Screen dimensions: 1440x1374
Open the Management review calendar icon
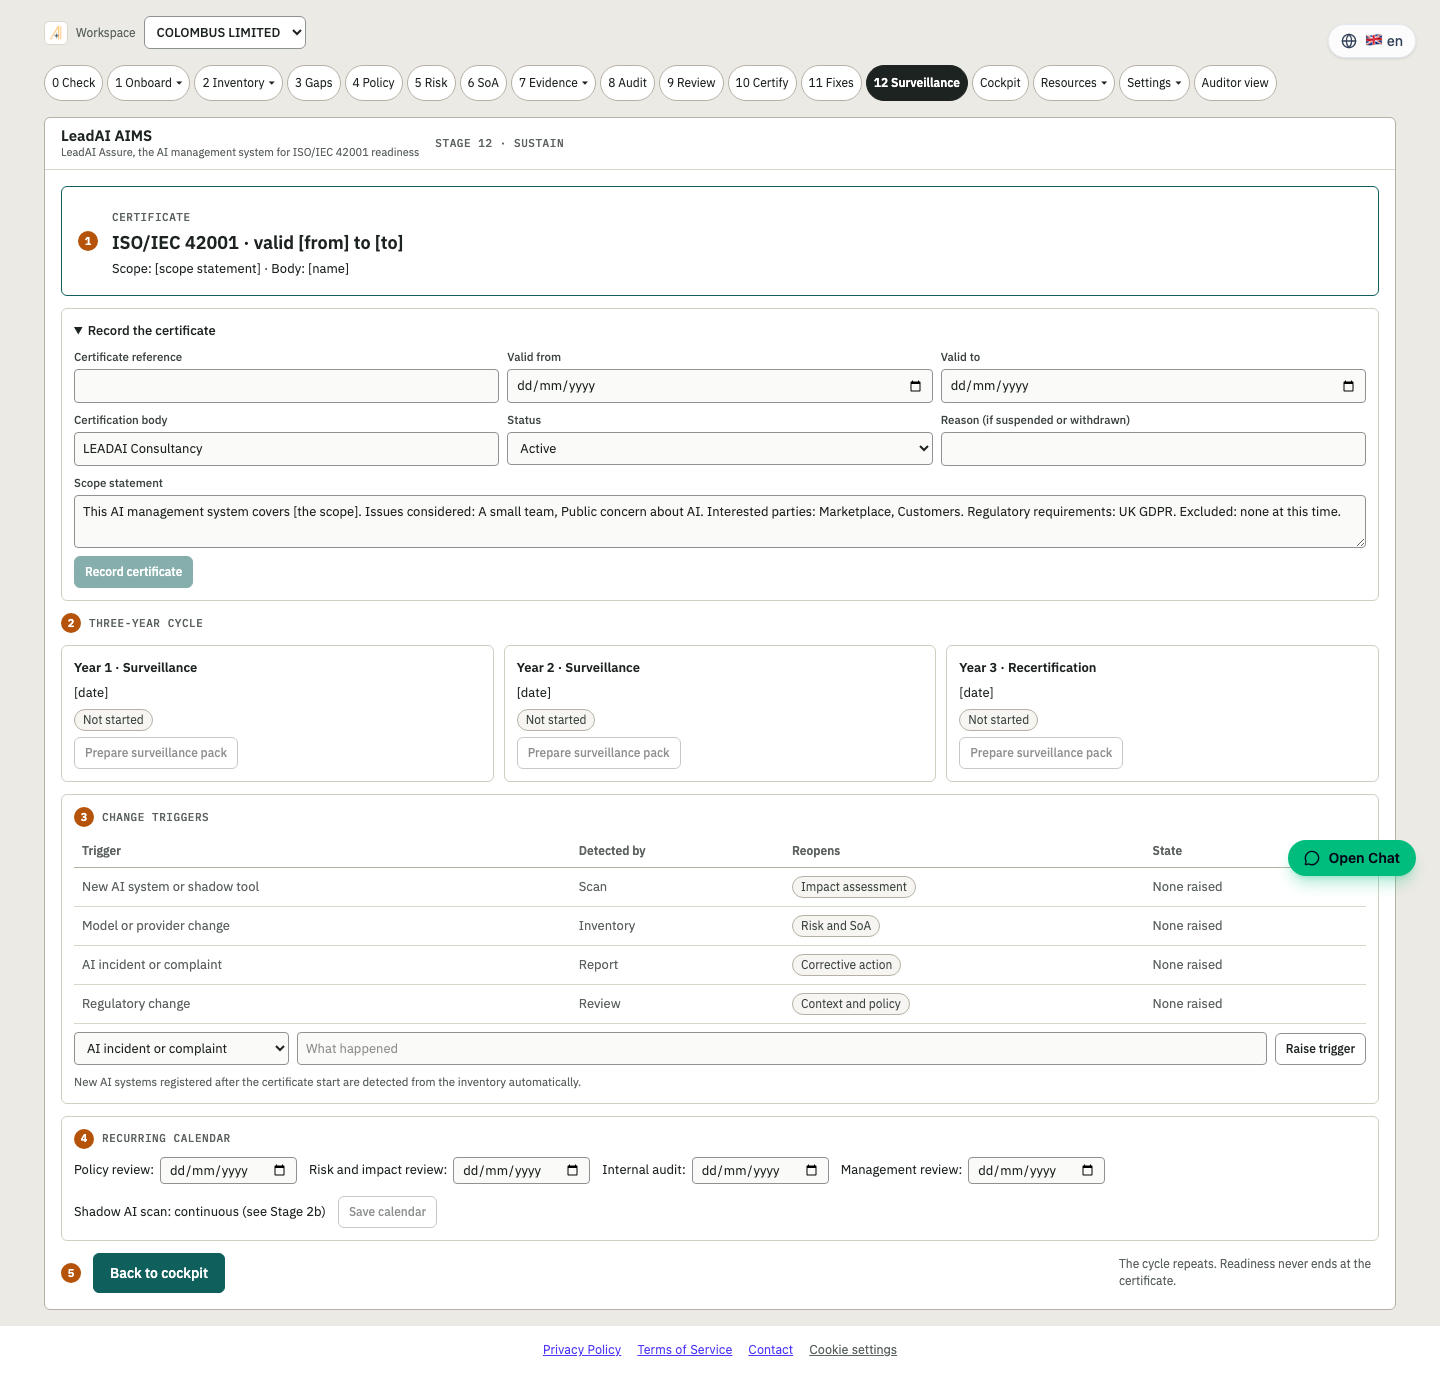(1088, 1171)
